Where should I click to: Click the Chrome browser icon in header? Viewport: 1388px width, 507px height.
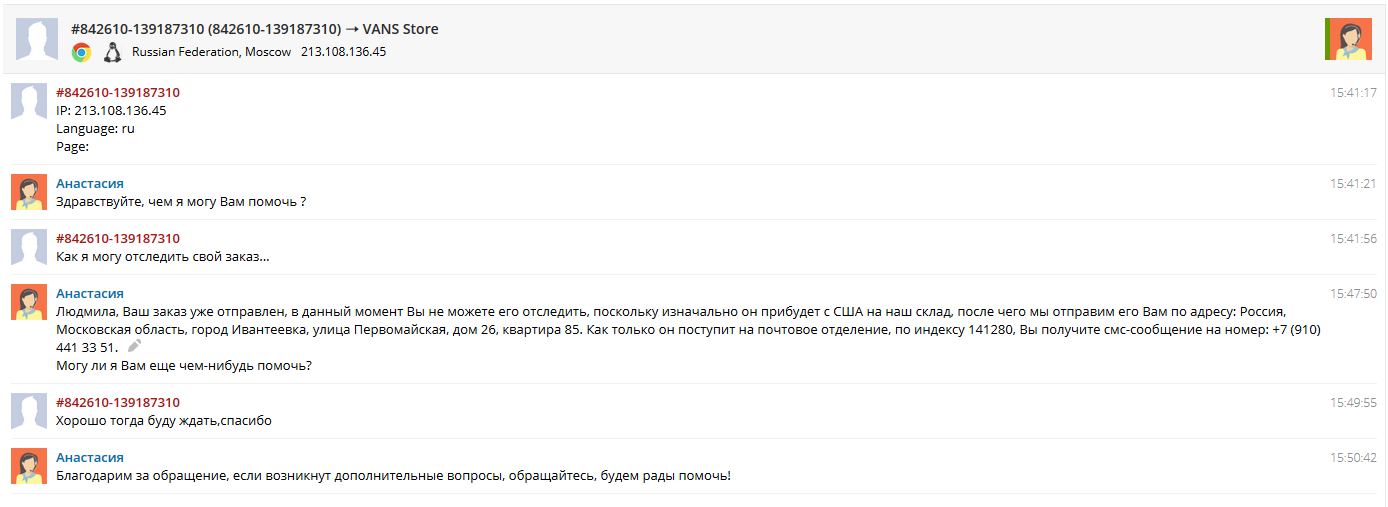click(82, 52)
